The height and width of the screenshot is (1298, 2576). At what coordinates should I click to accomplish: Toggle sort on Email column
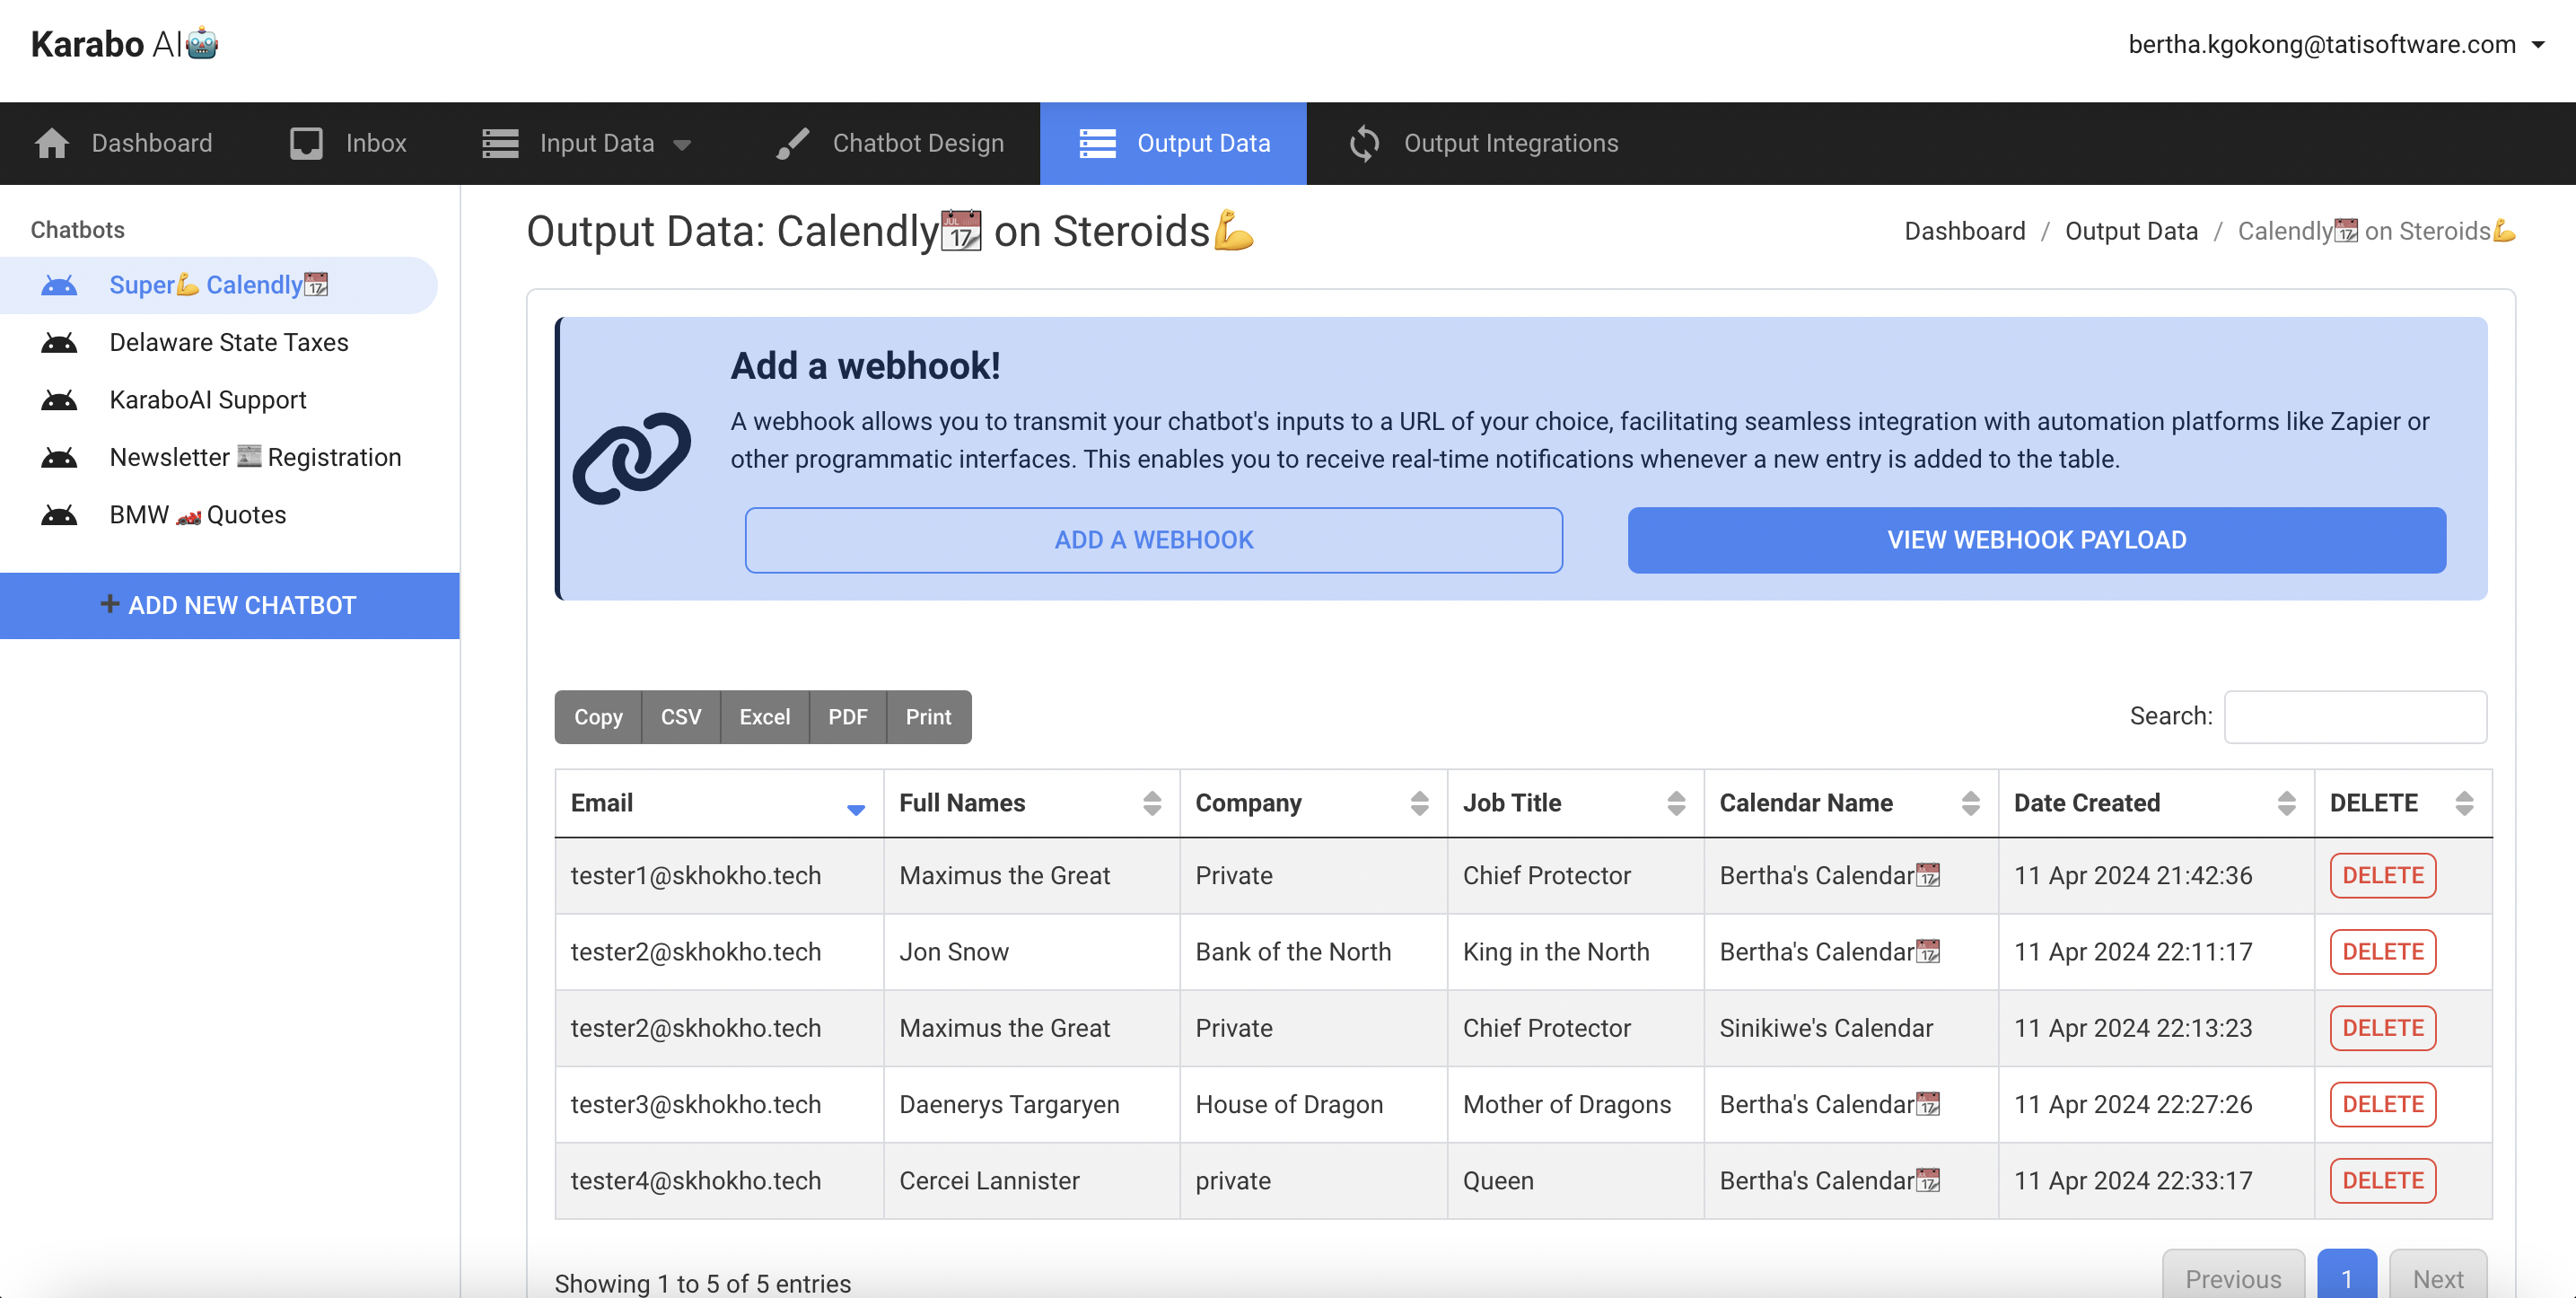click(855, 808)
